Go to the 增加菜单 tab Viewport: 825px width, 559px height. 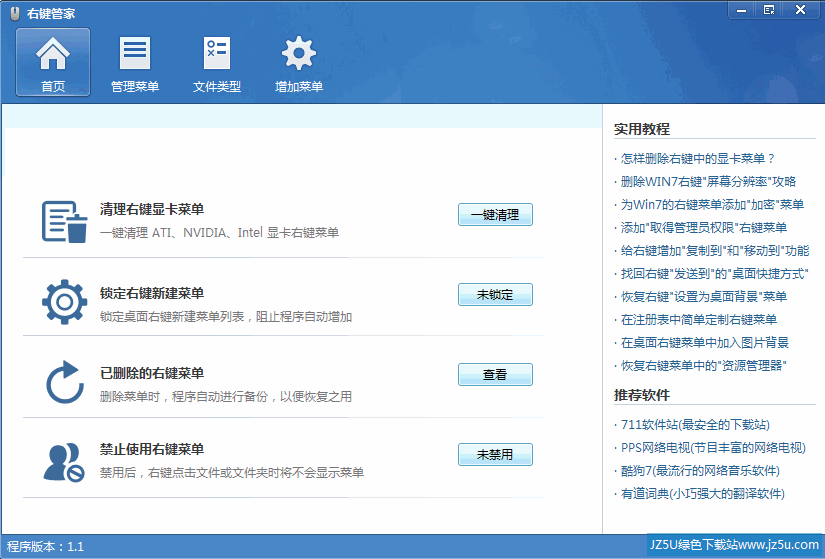(299, 62)
